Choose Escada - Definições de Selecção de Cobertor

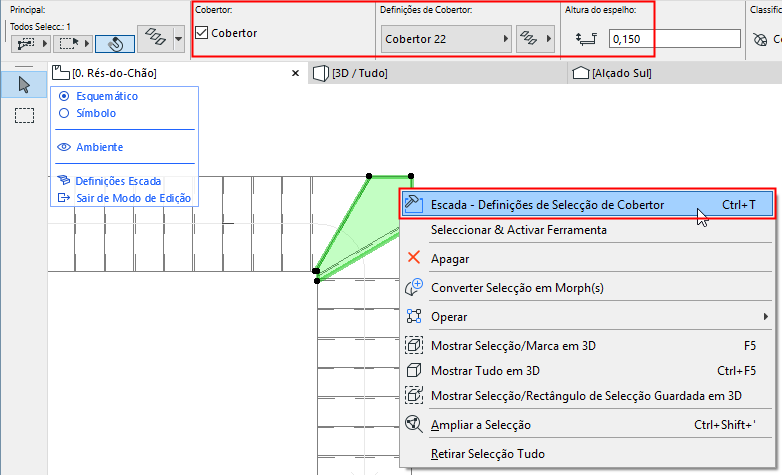[587, 204]
